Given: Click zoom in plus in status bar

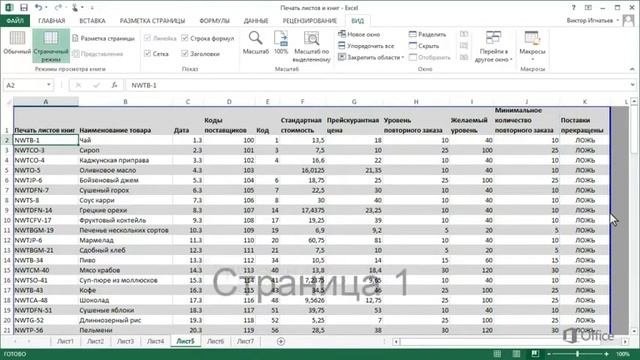Looking at the screenshot, I should tap(607, 354).
